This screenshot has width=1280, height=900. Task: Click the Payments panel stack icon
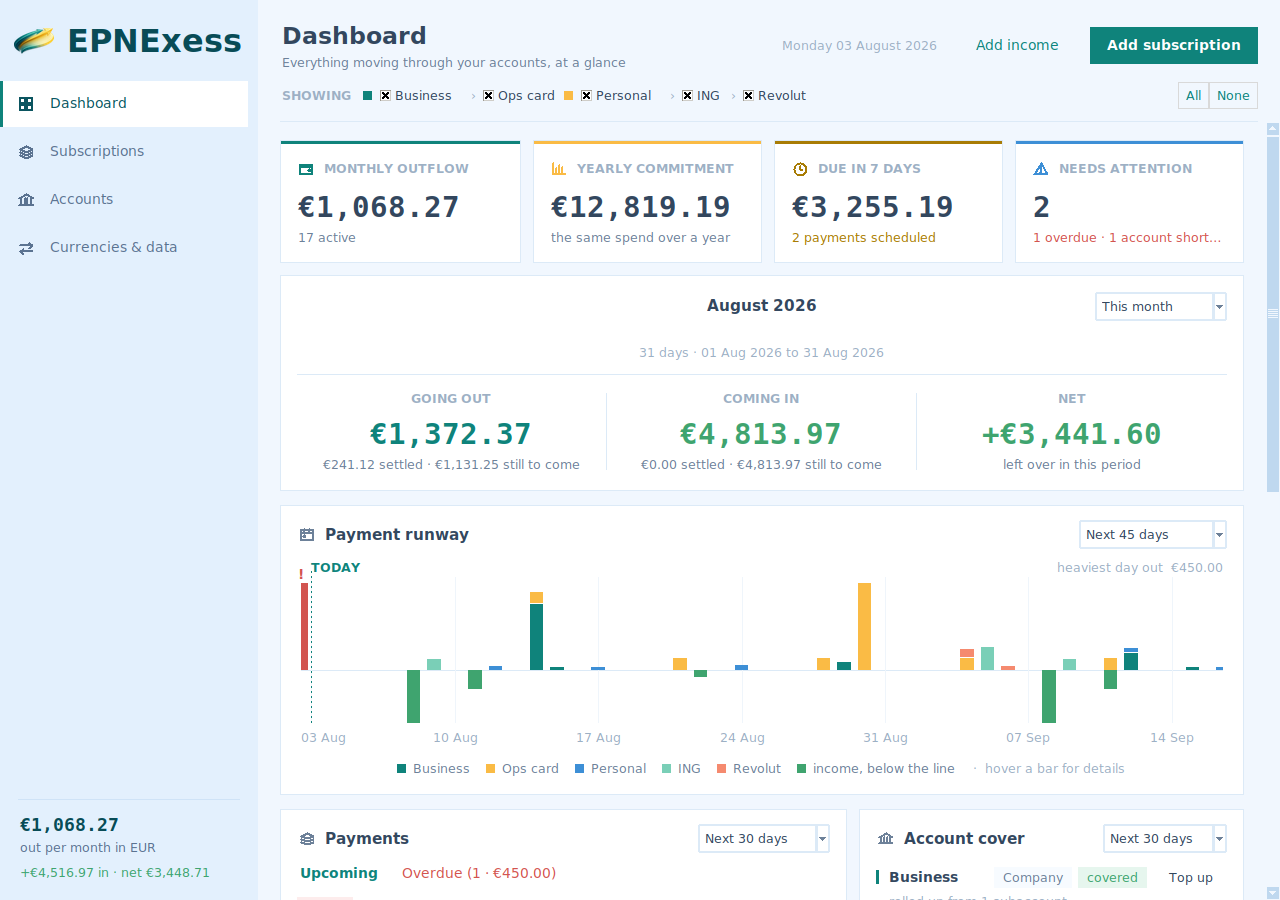[307, 839]
